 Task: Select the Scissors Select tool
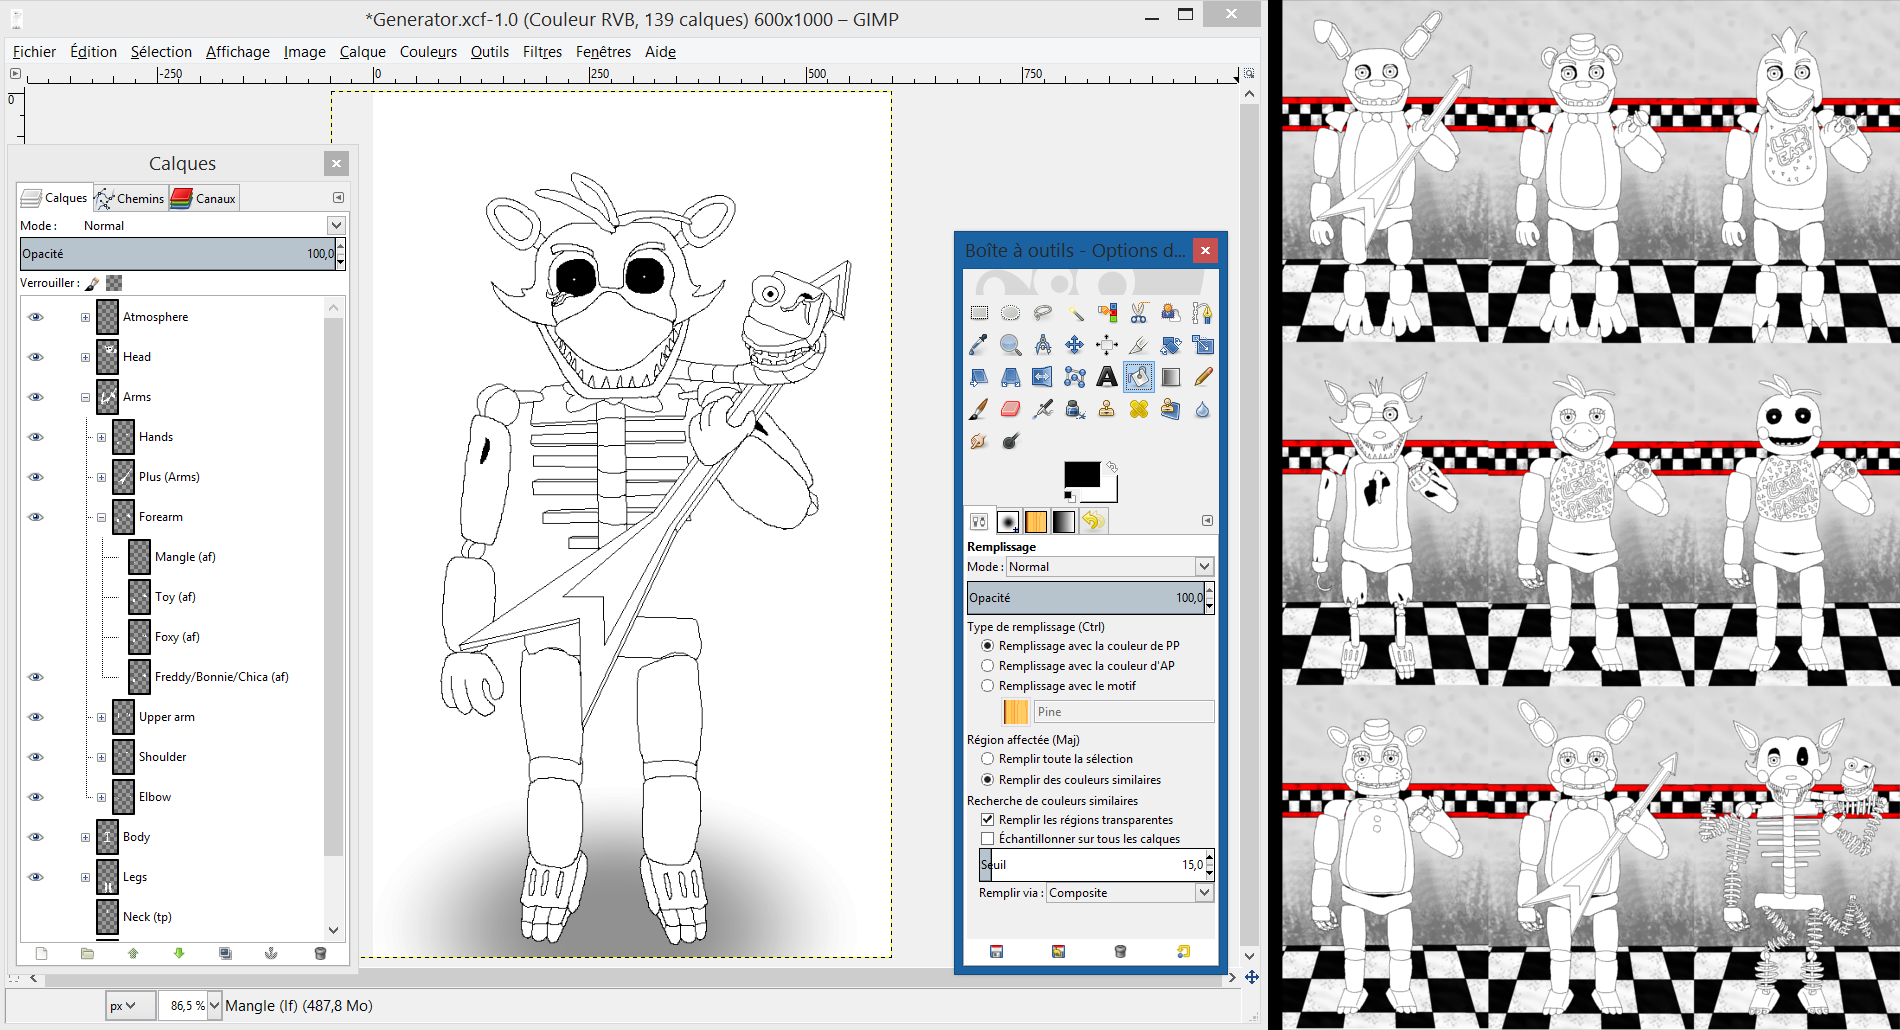click(1139, 313)
